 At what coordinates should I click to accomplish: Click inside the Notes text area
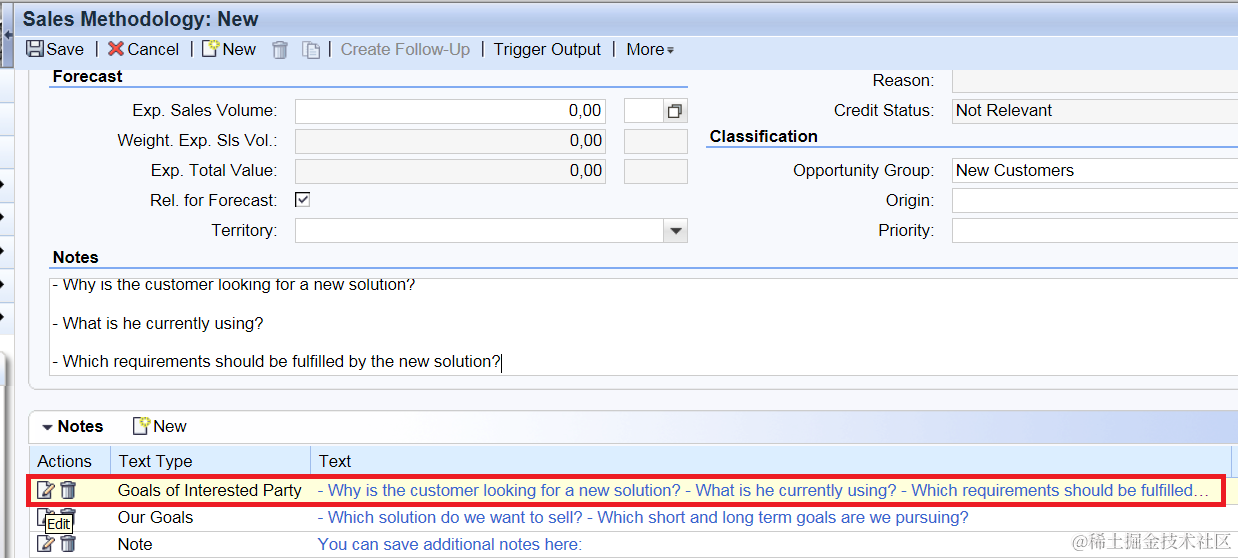coord(643,326)
